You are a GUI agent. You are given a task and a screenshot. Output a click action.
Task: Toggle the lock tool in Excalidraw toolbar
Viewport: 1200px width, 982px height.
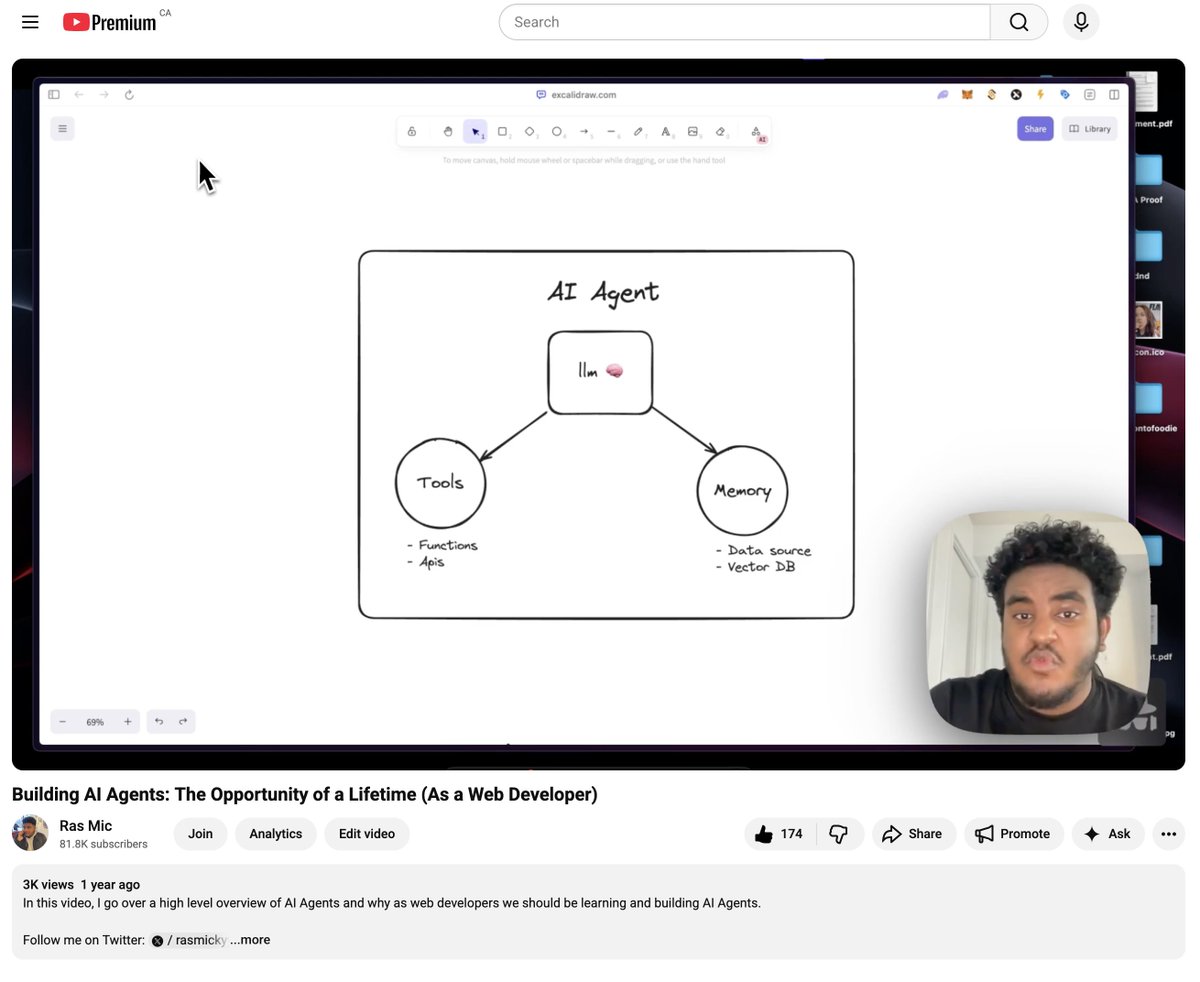(411, 131)
